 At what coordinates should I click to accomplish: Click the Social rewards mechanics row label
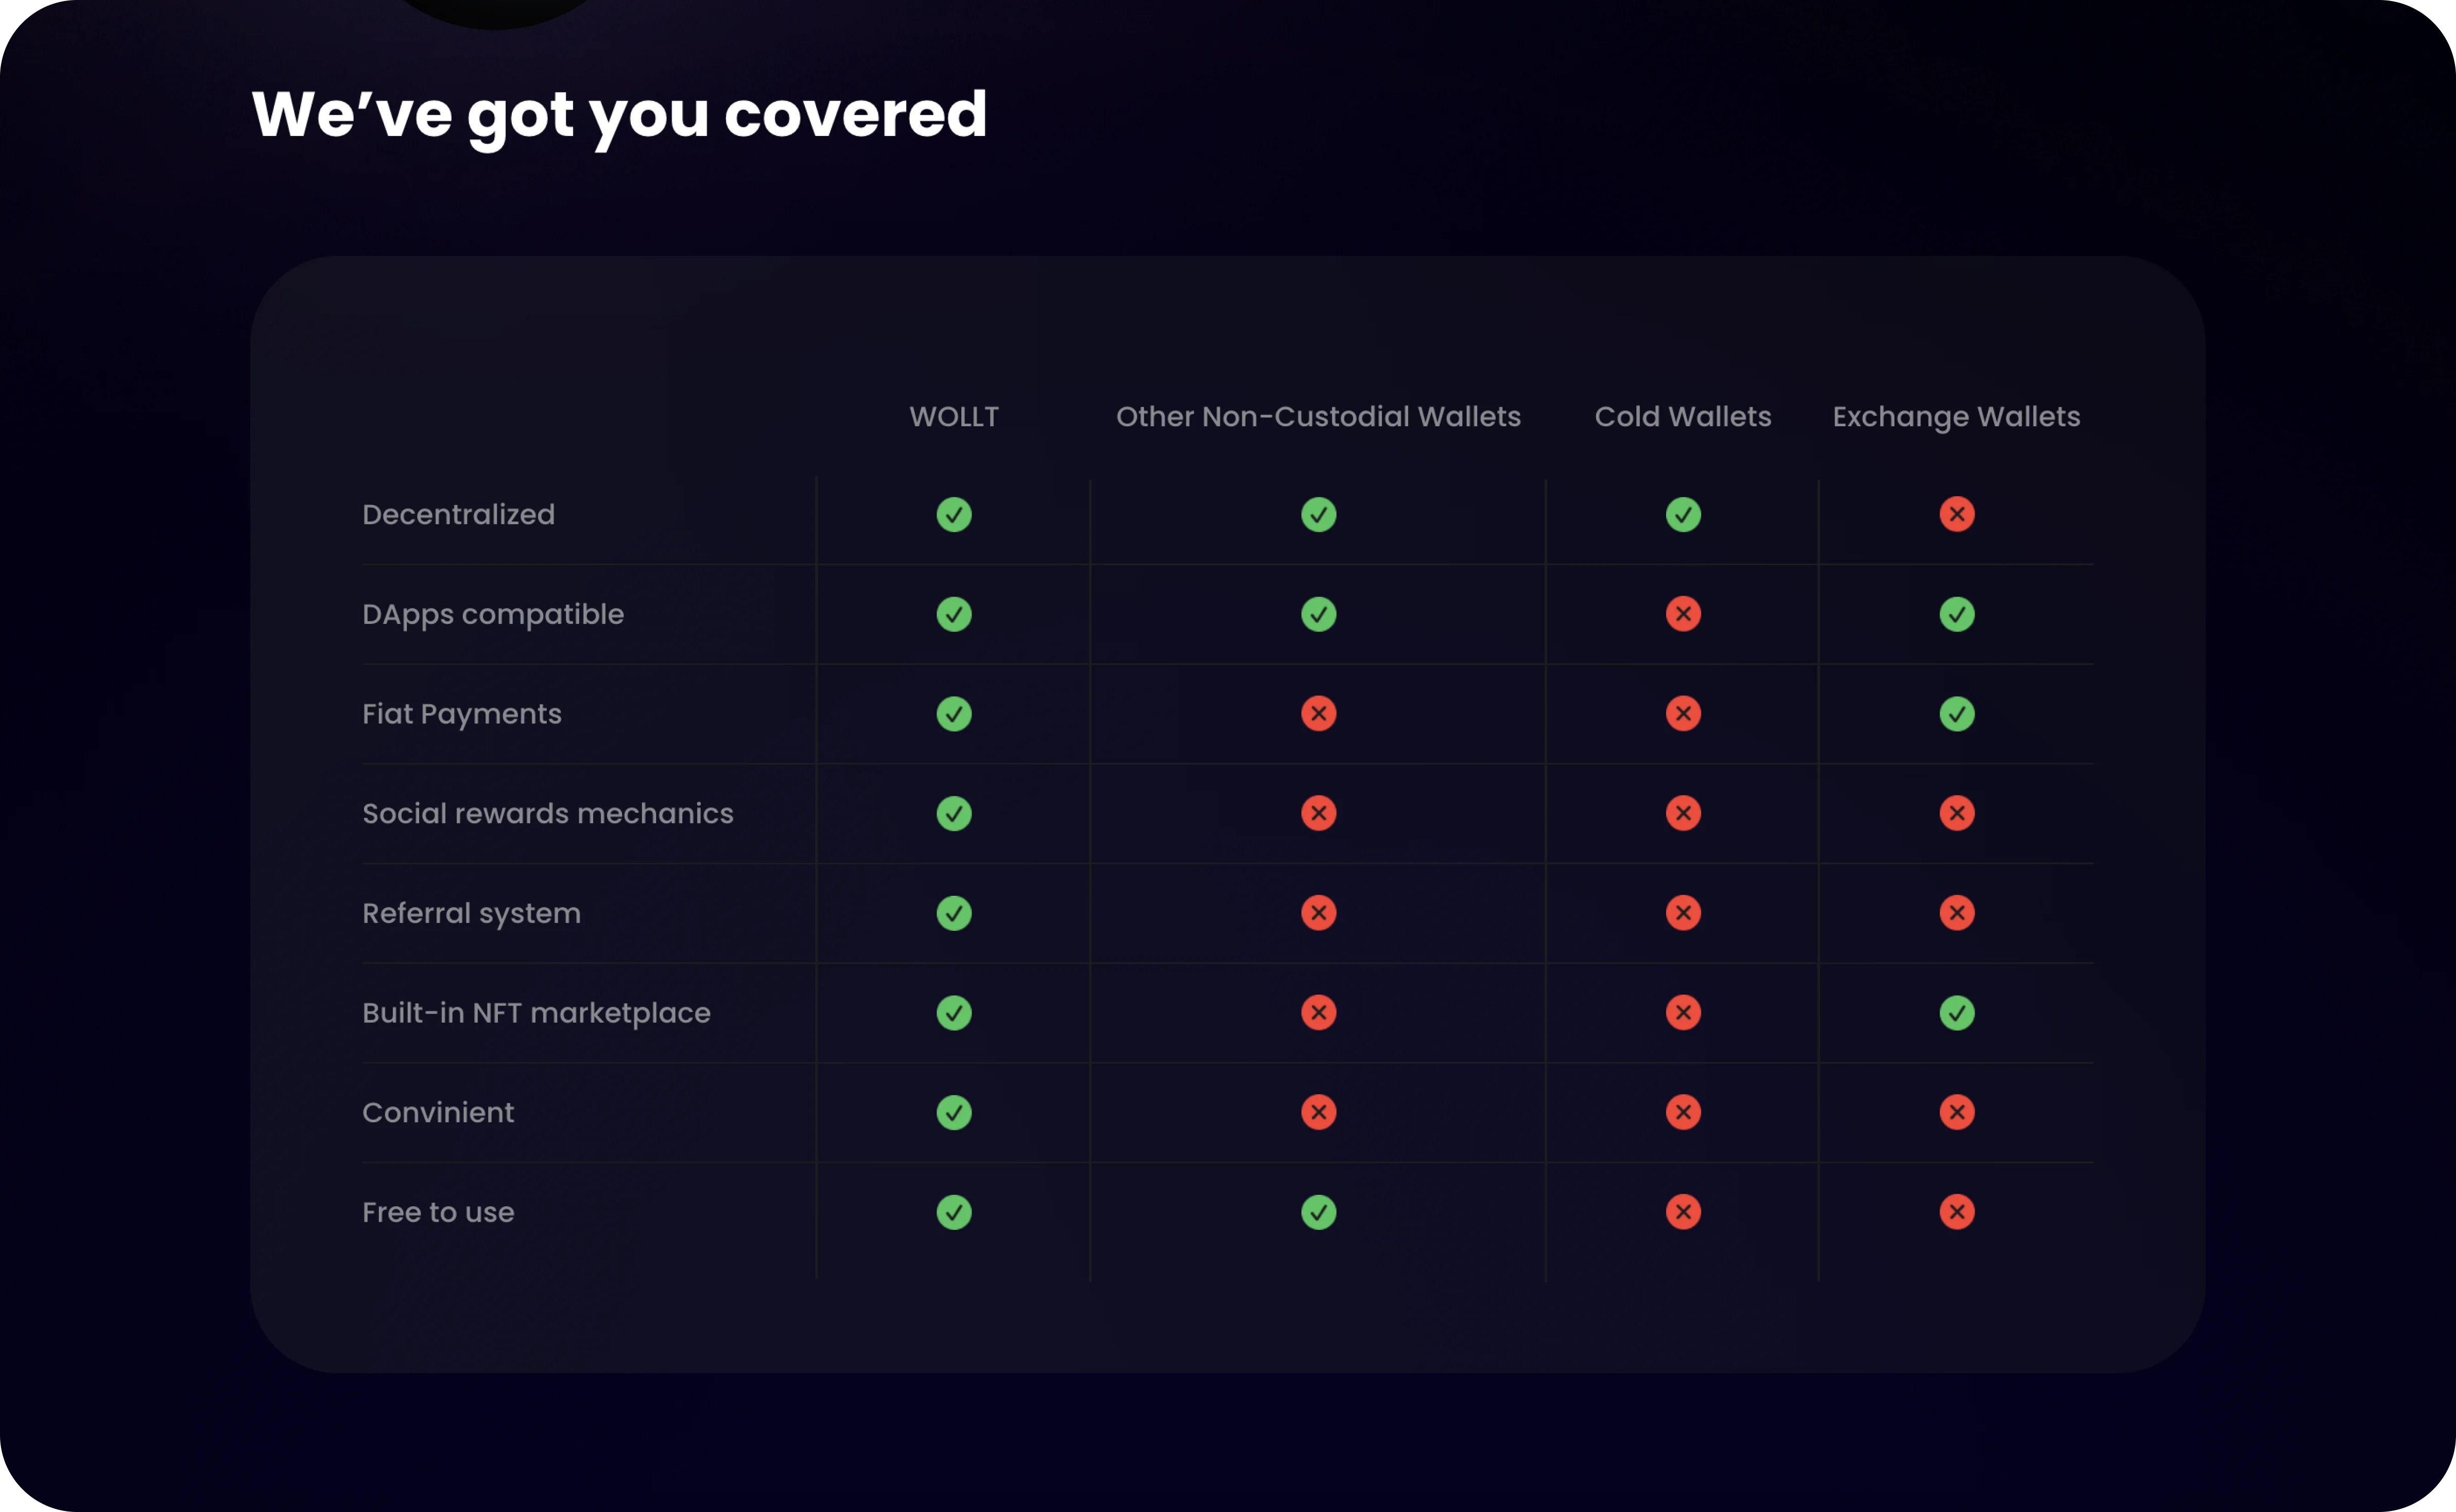[548, 813]
